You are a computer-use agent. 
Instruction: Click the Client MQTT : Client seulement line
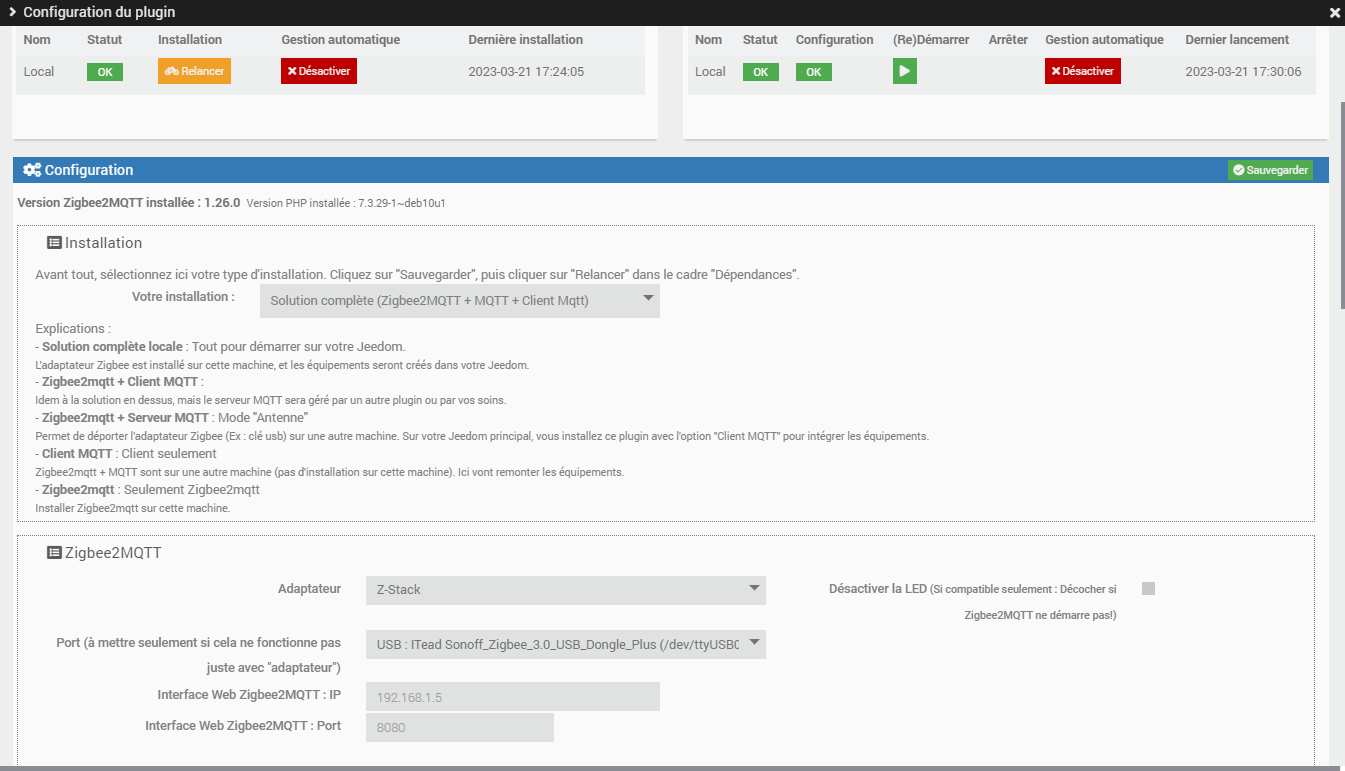tap(126, 454)
